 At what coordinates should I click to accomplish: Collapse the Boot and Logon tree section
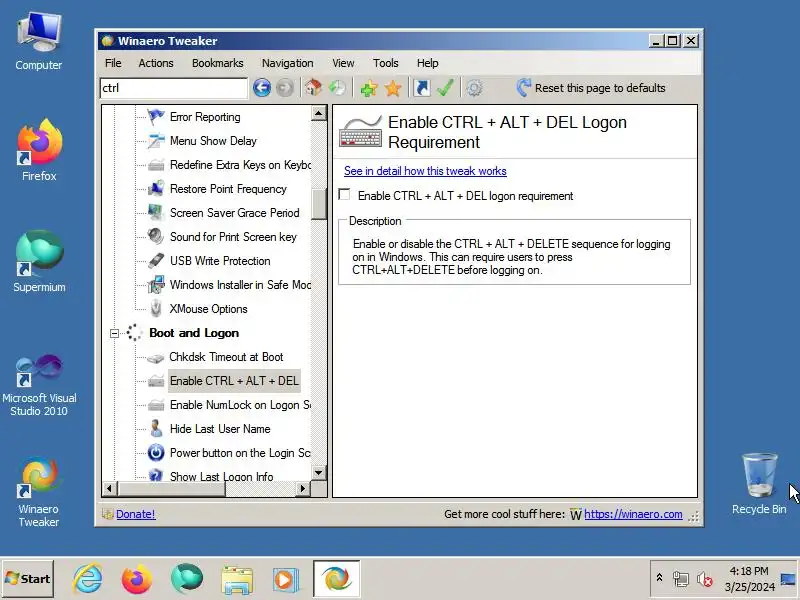(x=114, y=333)
